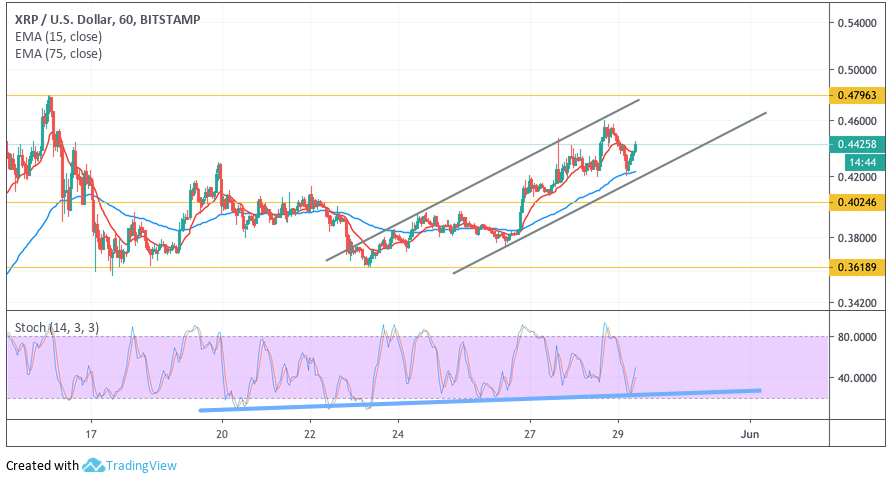Select the Jun date on time axis
This screenshot has width=892, height=483.
point(749,435)
